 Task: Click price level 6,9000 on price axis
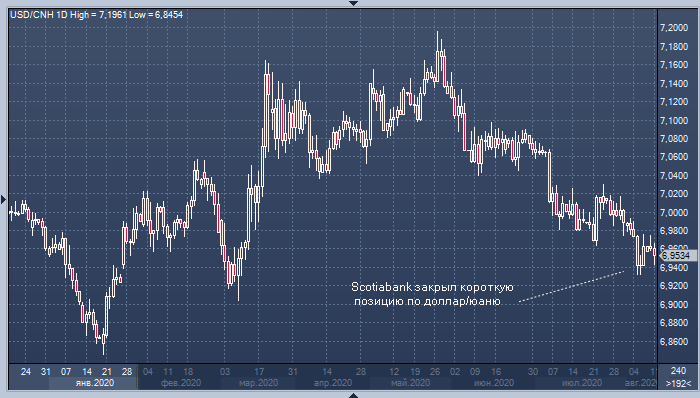click(x=674, y=304)
